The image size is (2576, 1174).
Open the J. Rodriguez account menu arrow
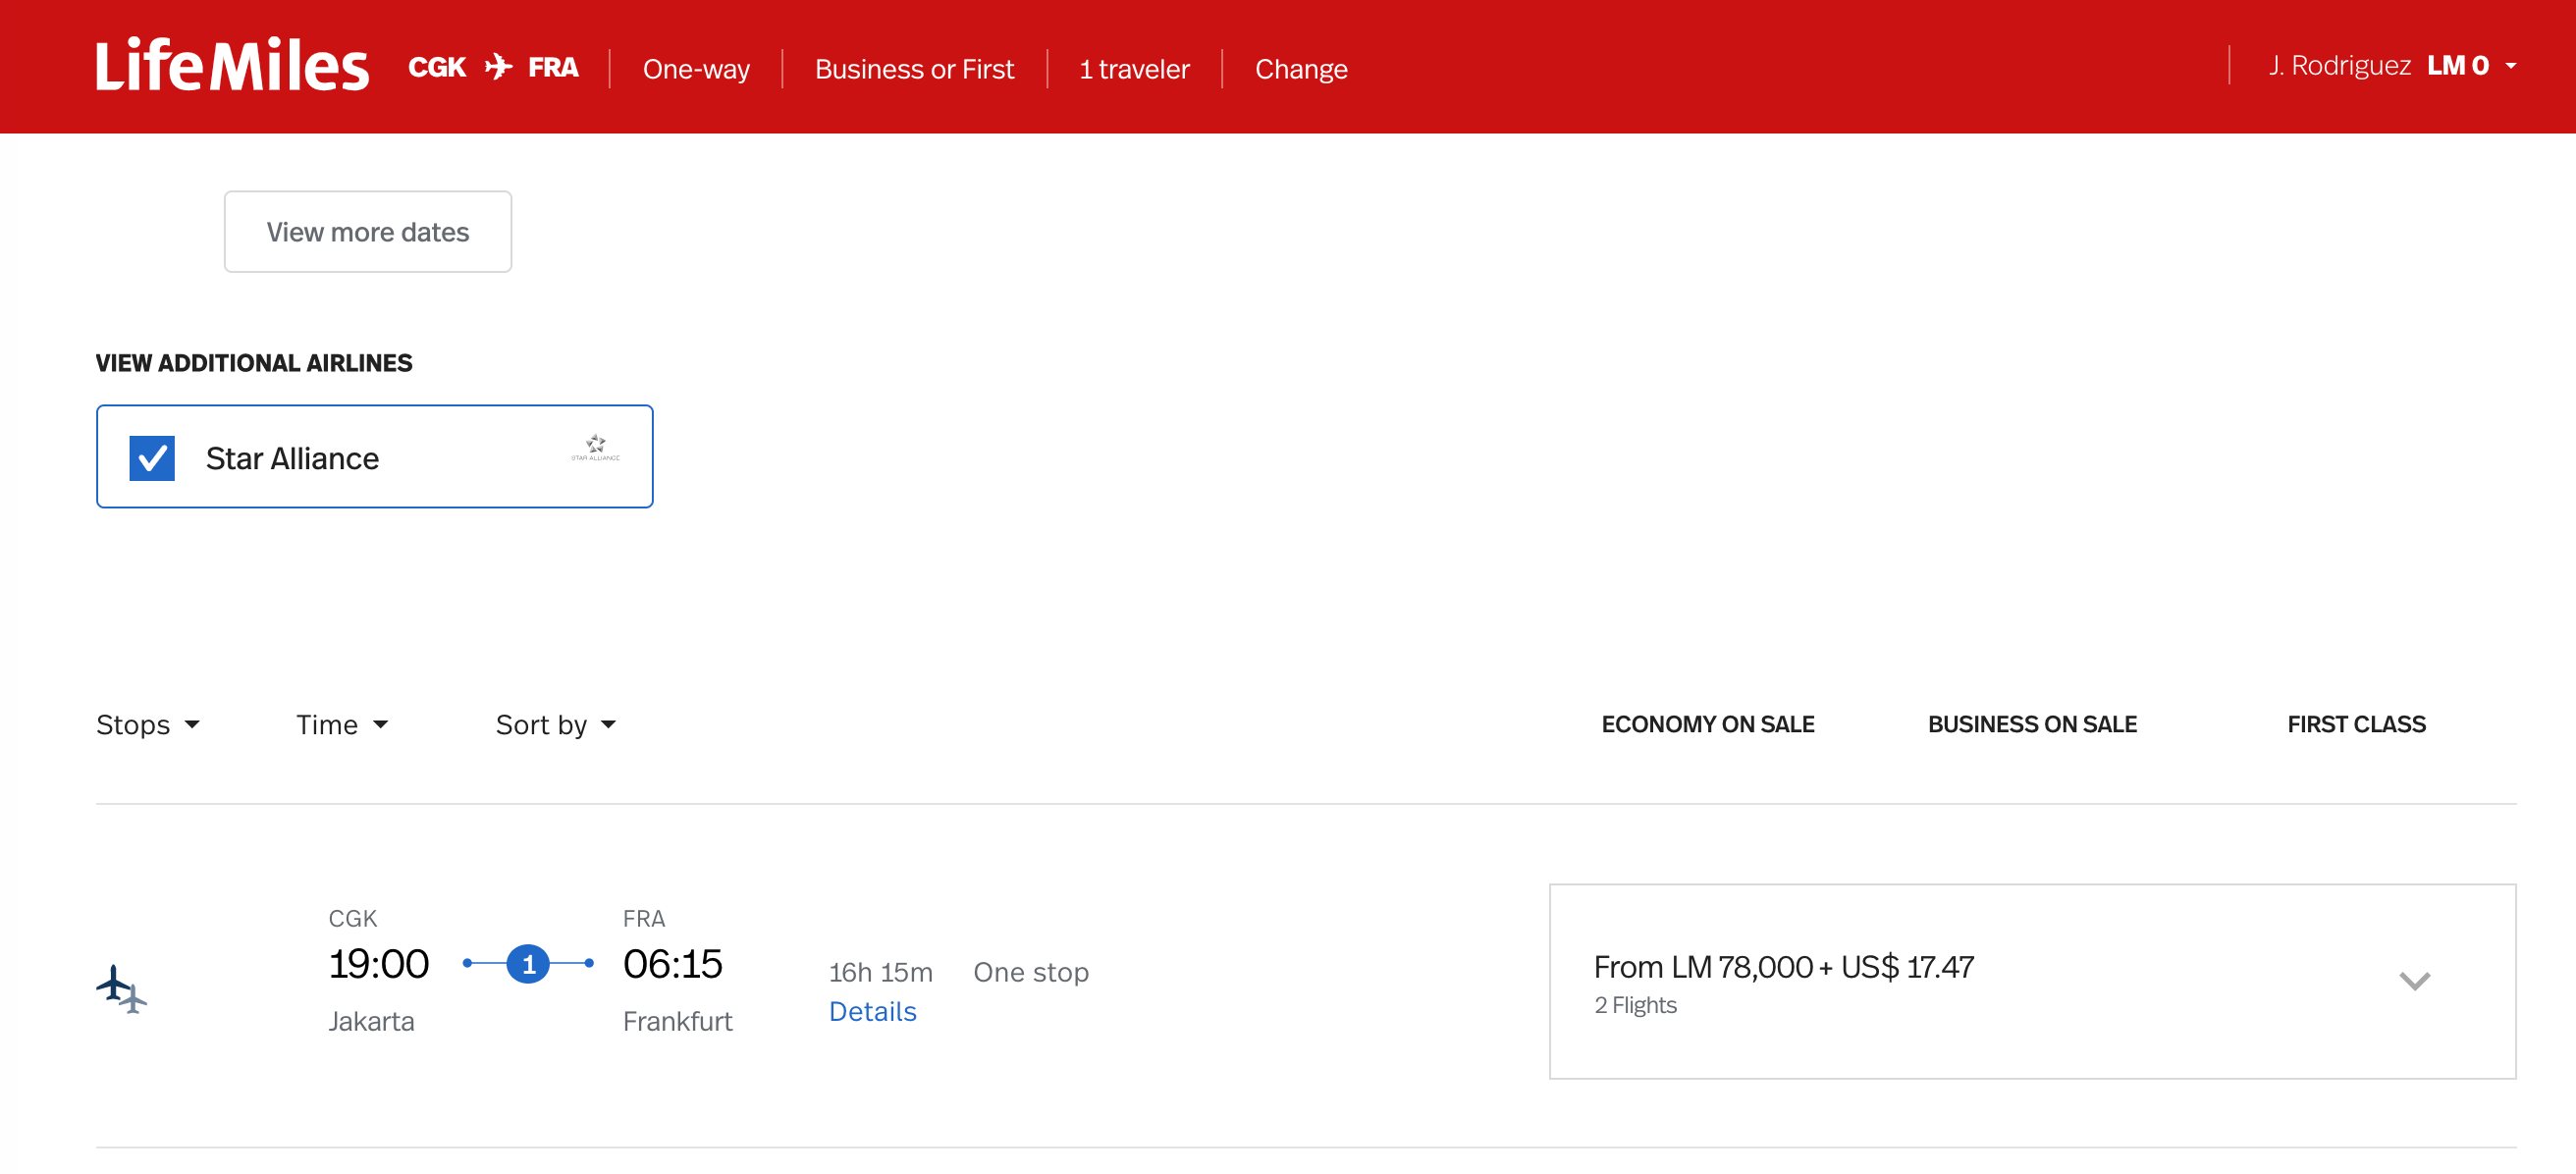click(2510, 66)
